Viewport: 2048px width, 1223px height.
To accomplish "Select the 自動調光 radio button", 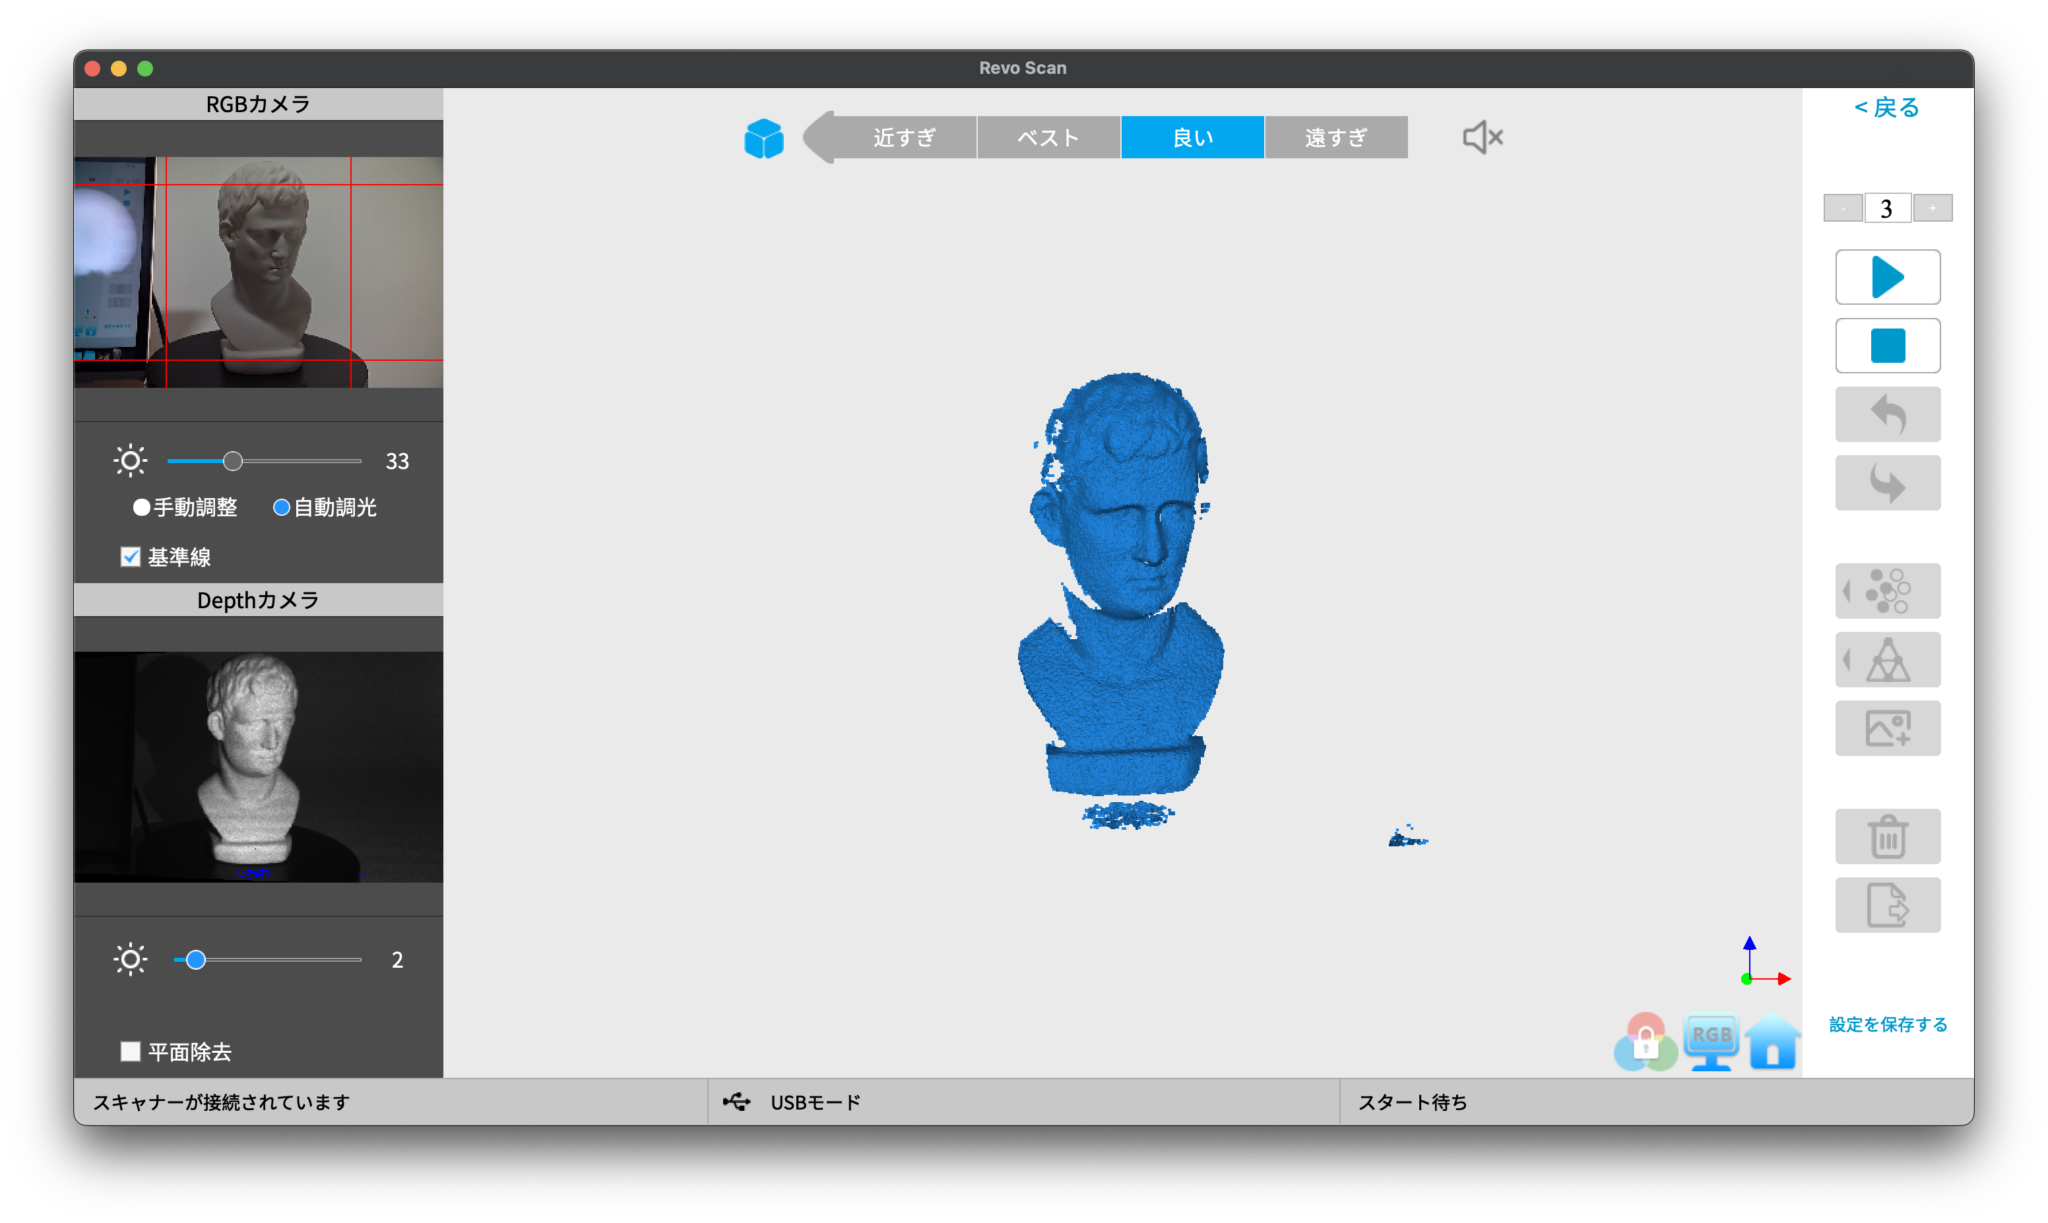I will 282,508.
